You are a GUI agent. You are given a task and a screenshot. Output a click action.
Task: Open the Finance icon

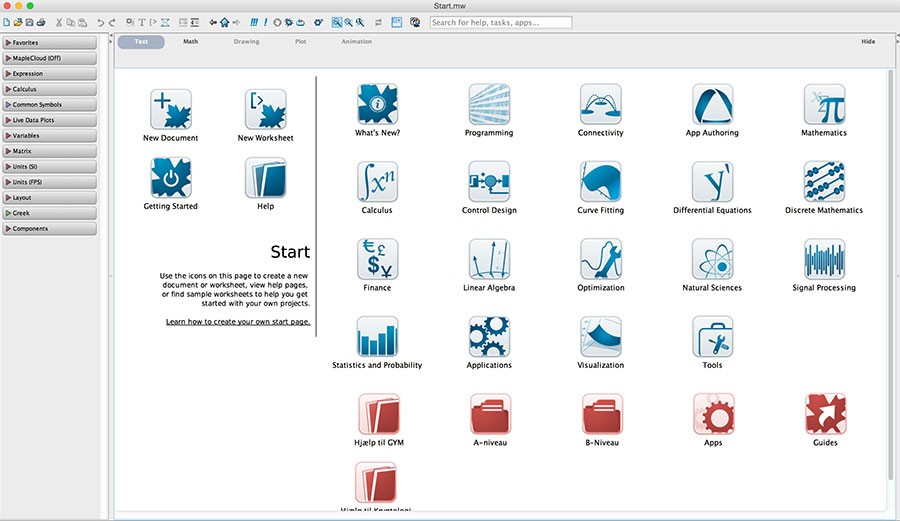tap(377, 259)
